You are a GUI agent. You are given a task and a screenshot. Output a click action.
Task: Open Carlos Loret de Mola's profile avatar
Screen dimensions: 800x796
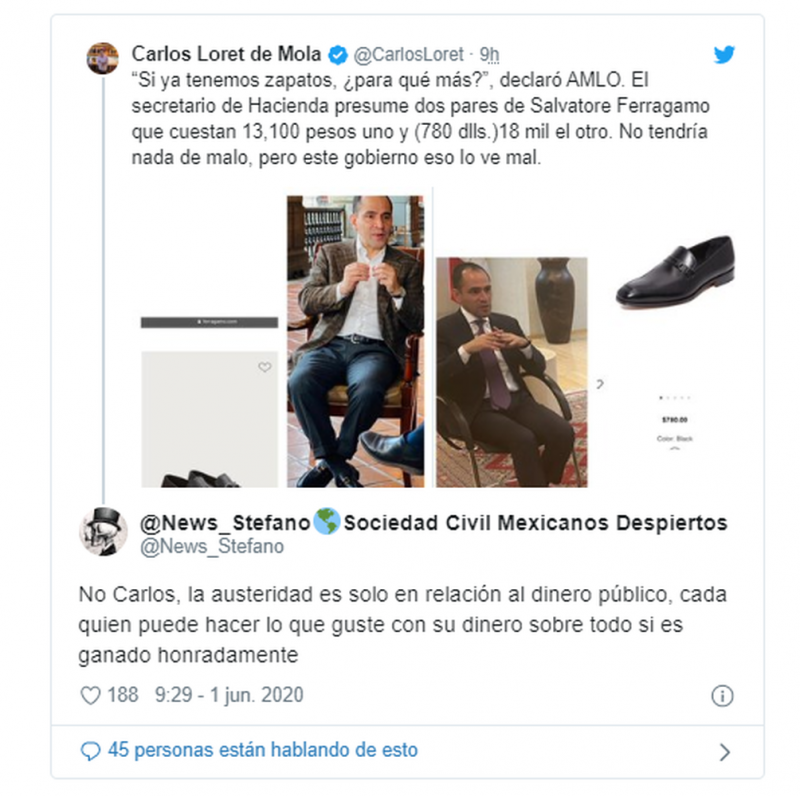point(103,58)
